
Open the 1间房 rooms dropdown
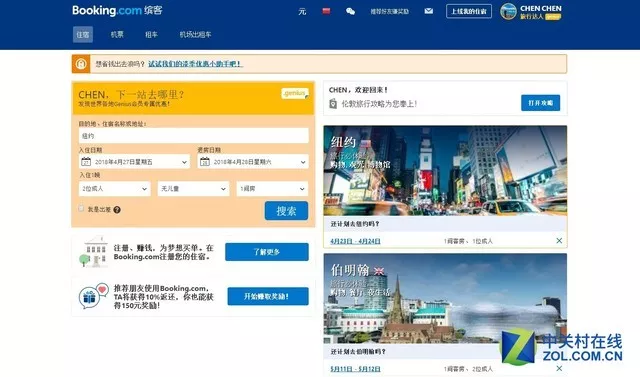click(272, 189)
